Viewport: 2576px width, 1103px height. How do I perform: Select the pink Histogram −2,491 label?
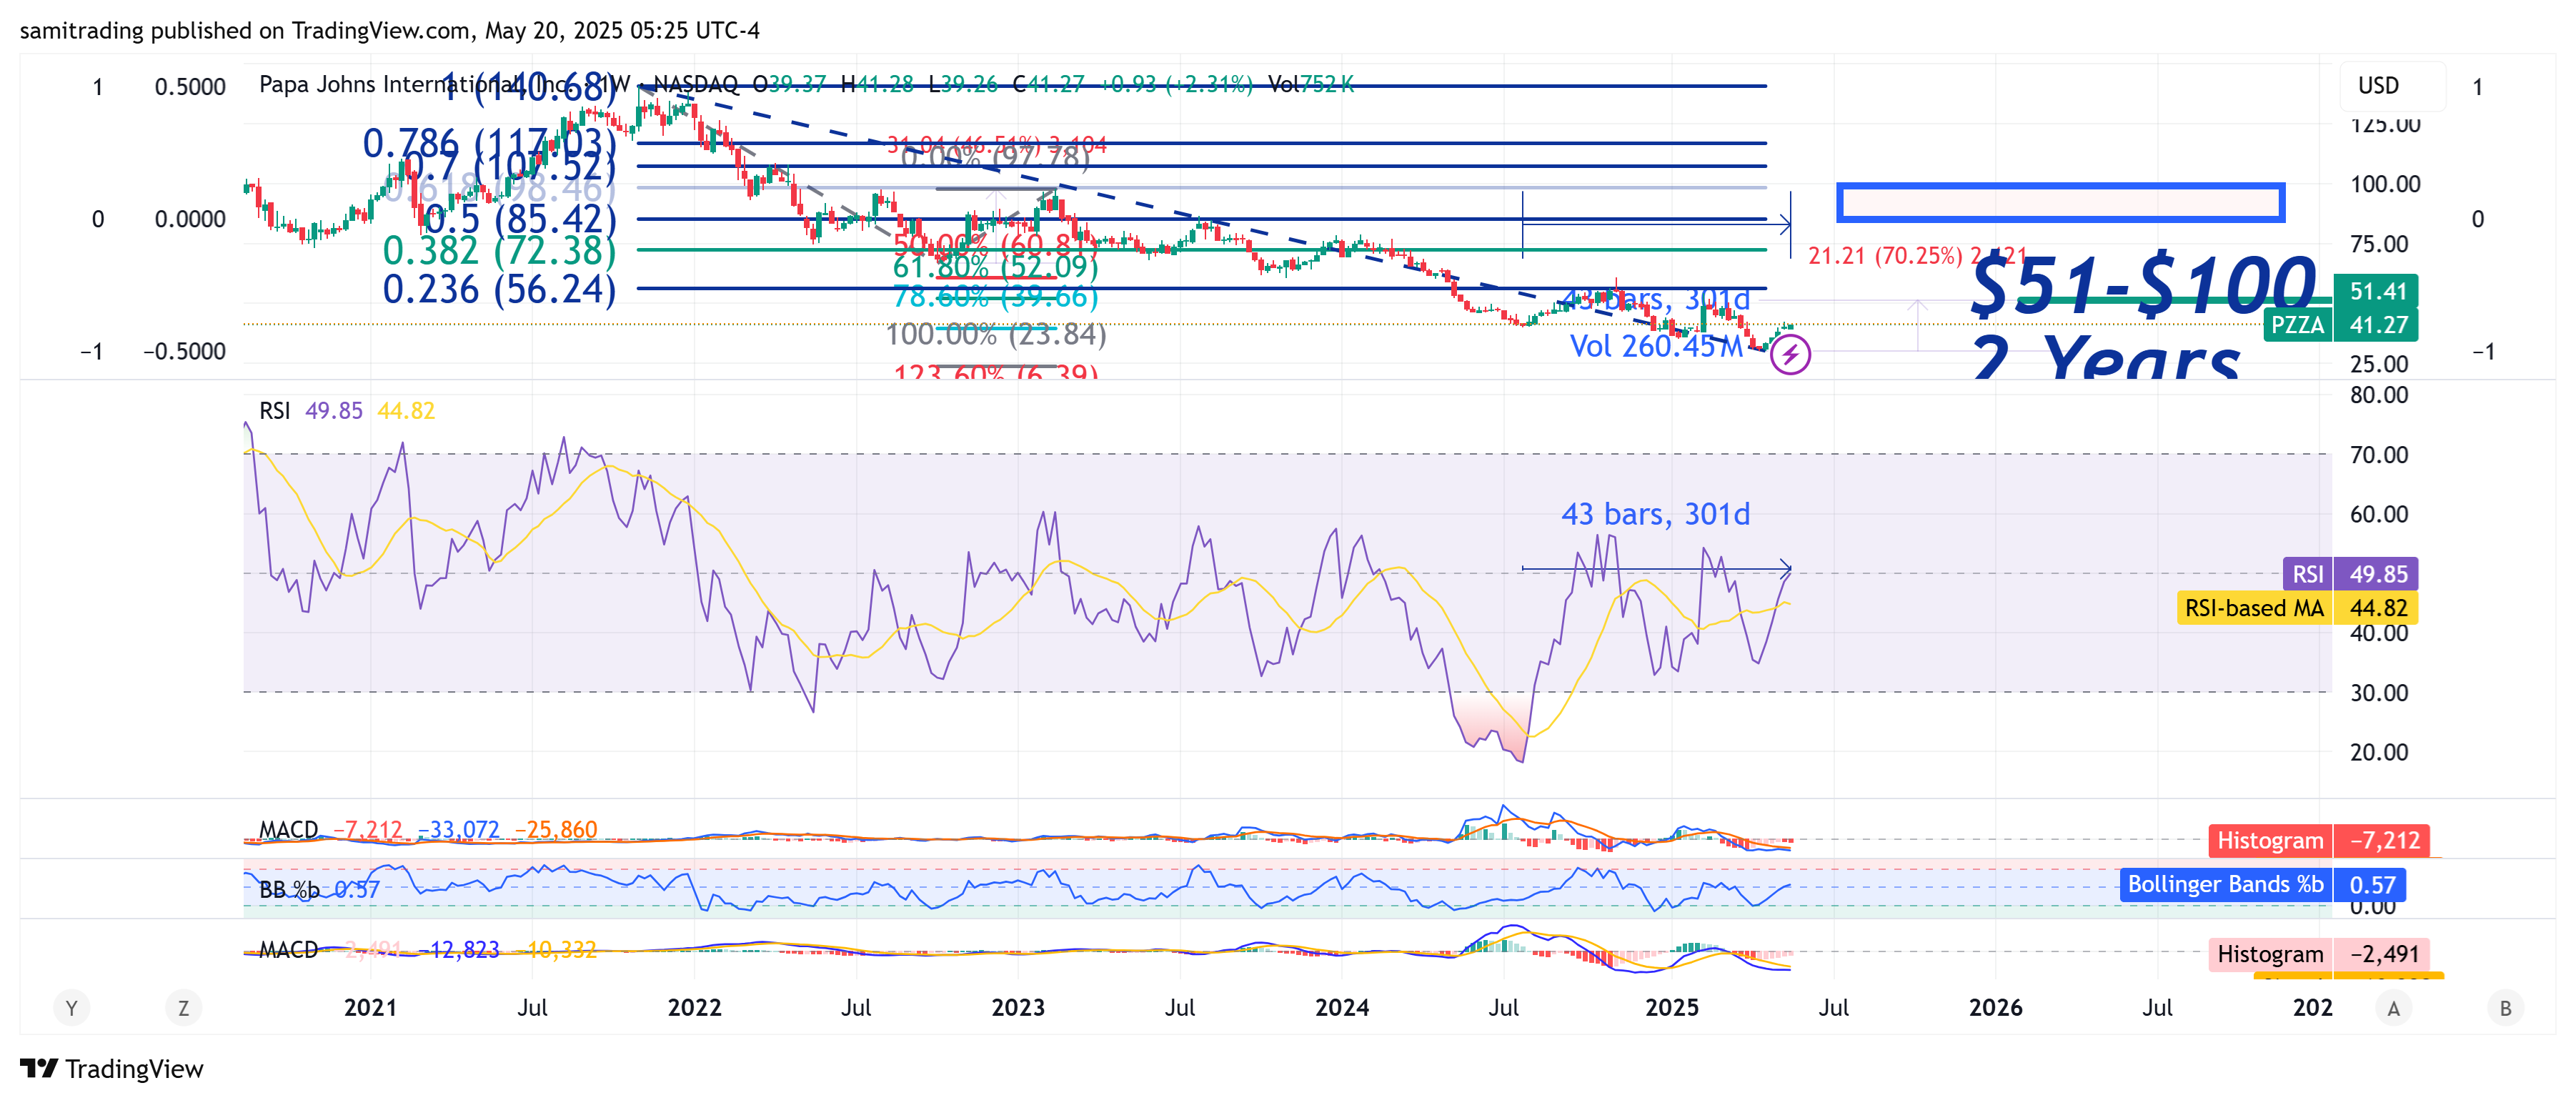point(2319,954)
